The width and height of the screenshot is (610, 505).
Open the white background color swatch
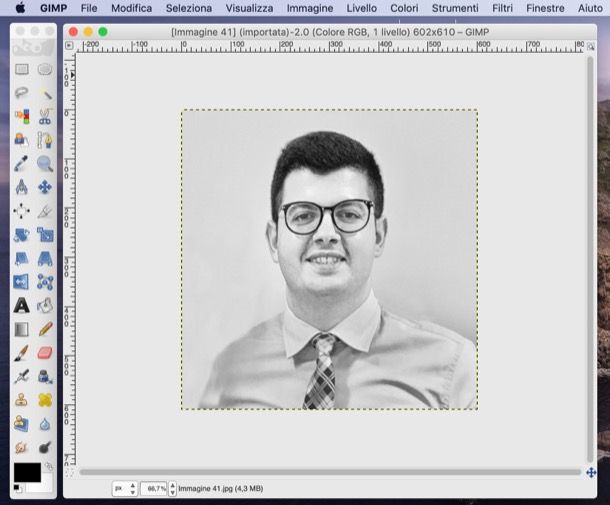click(x=46, y=484)
